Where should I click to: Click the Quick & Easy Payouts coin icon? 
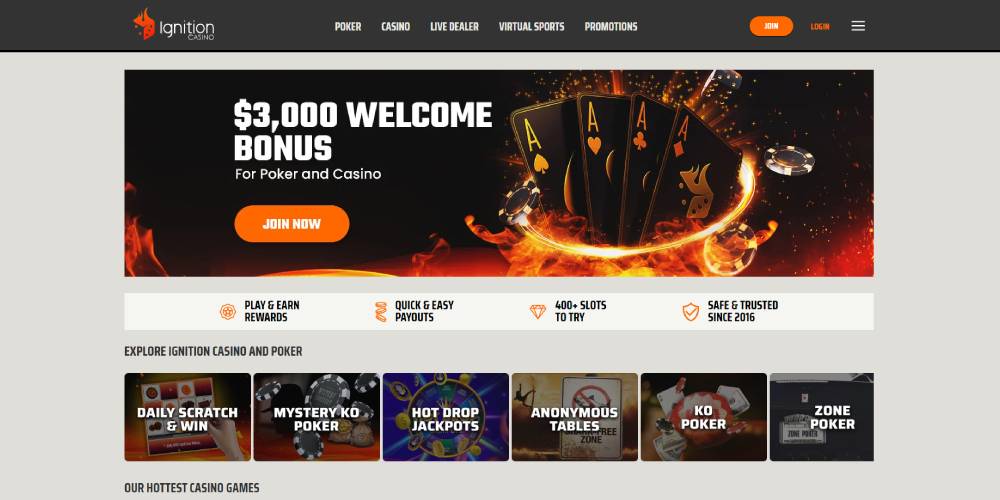pos(381,311)
